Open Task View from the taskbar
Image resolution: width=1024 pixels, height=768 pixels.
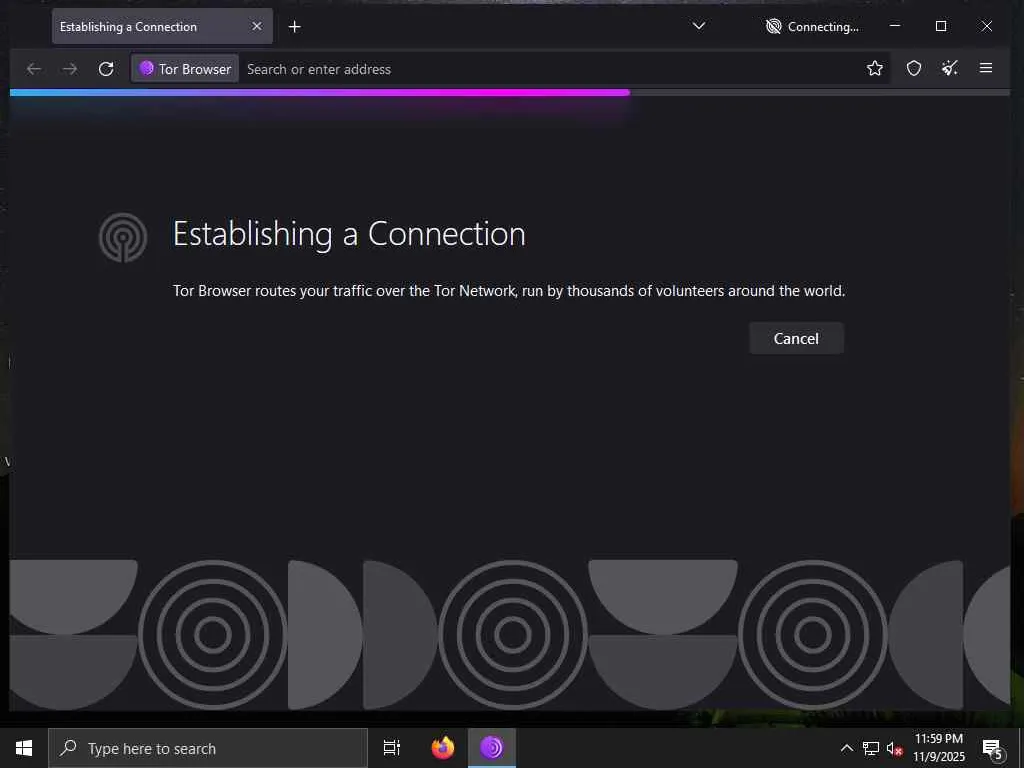[x=392, y=748]
